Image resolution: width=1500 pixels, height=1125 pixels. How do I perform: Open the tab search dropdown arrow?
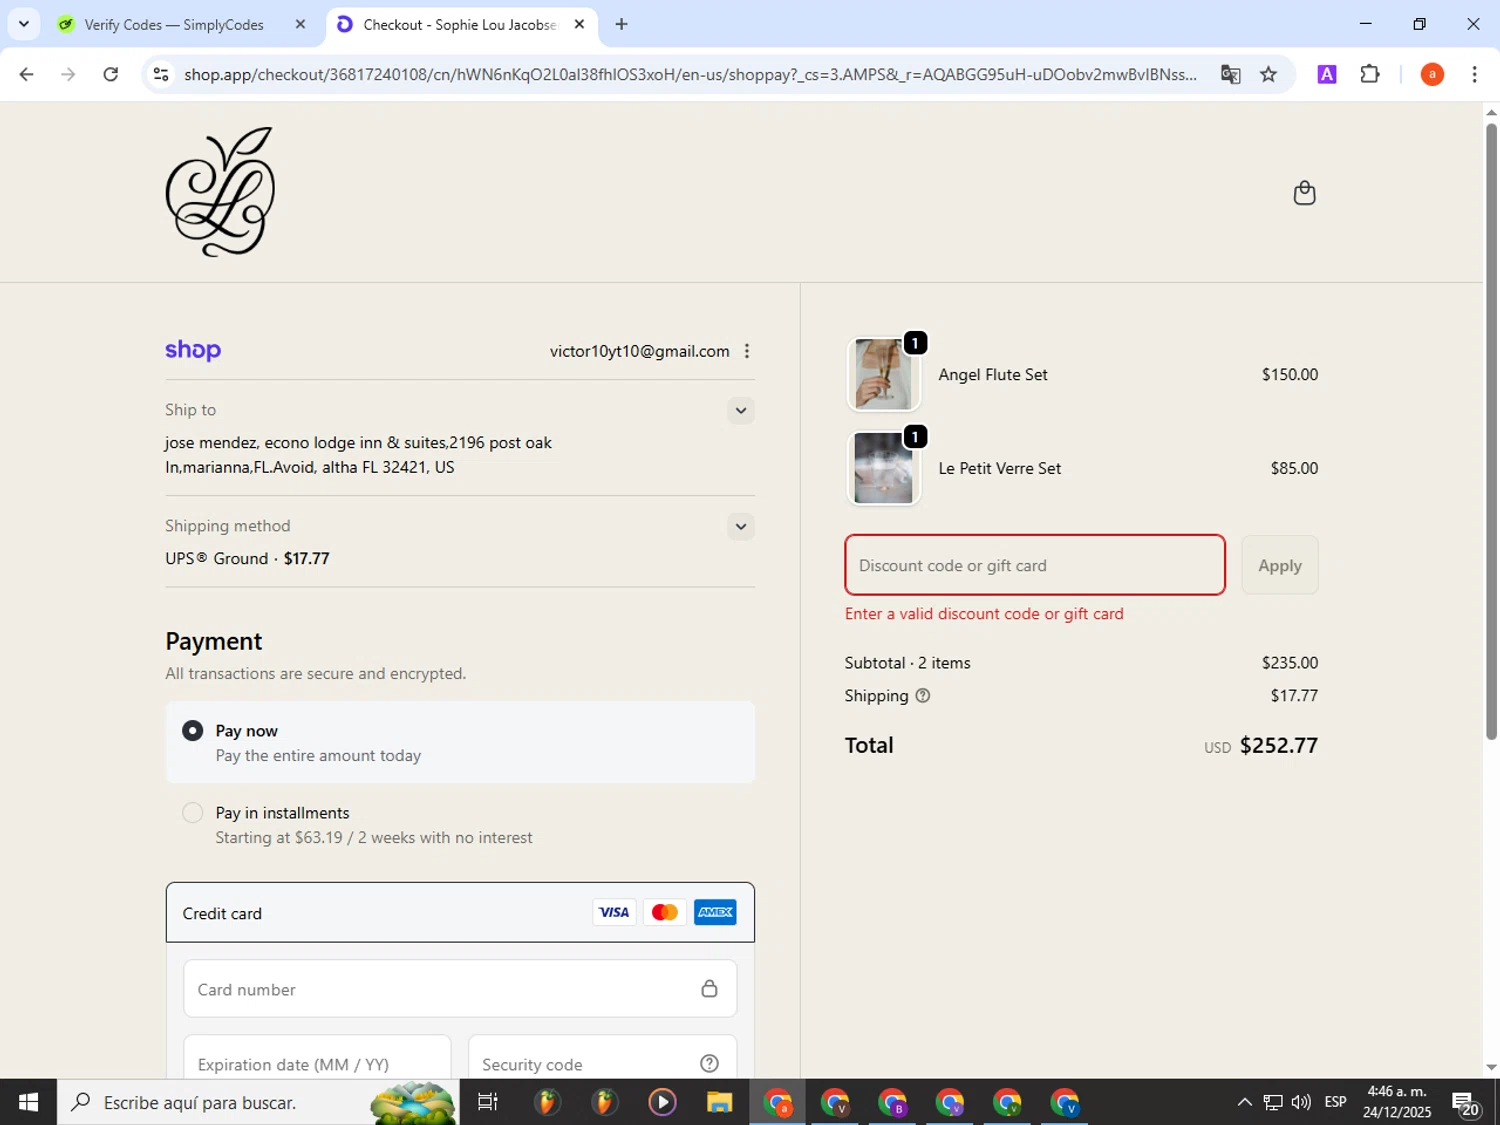point(23,24)
